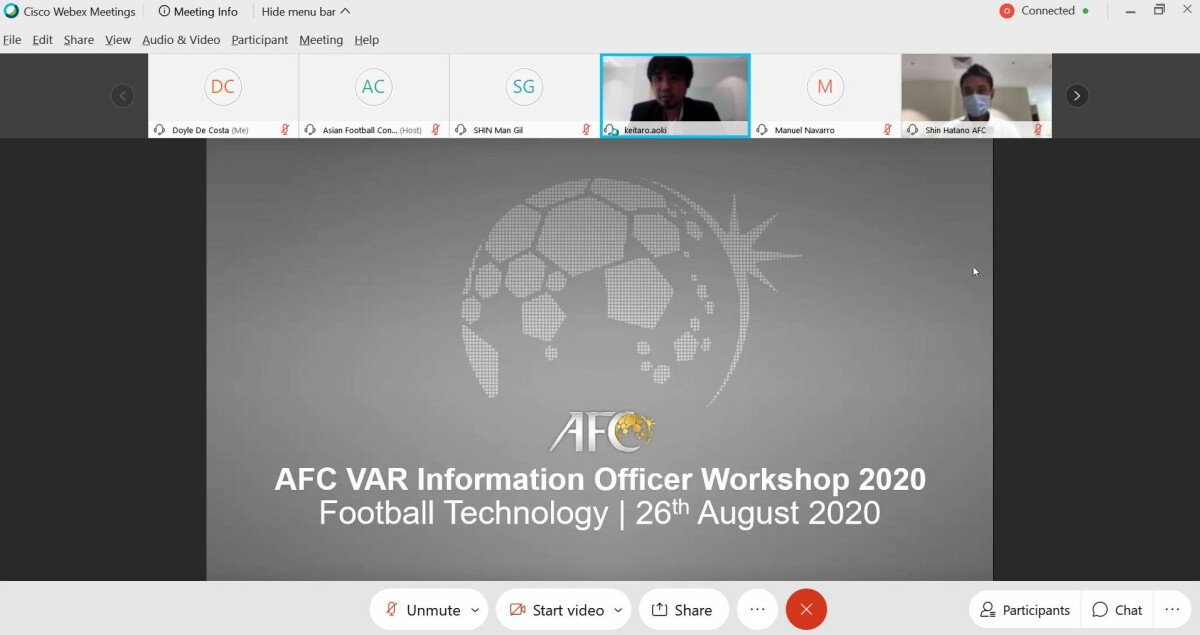Click headset icon beside keitaro.aoki
Viewport: 1200px width, 635px height.
(x=611, y=130)
